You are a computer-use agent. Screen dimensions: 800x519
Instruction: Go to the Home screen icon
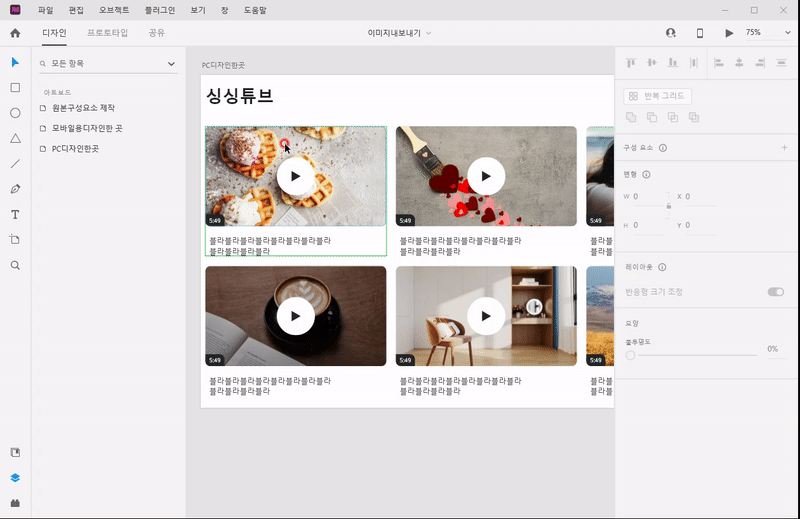pyautogui.click(x=15, y=33)
